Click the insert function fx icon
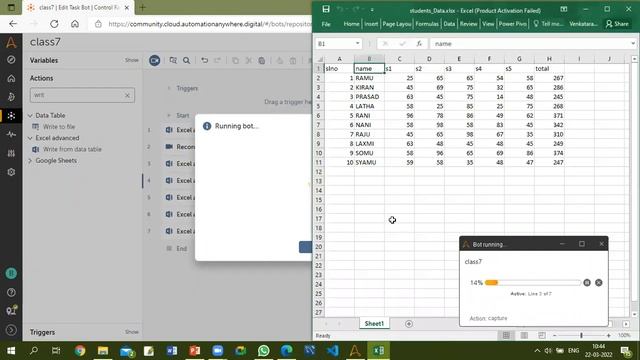Viewport: 640px width, 360px height. pyautogui.click(x=419, y=44)
